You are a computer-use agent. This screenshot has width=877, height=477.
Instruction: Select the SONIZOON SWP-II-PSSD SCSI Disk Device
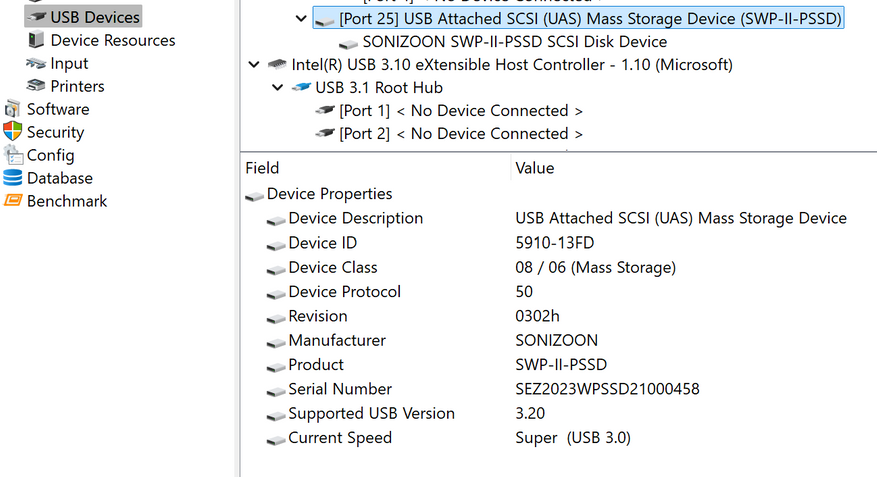[514, 42]
